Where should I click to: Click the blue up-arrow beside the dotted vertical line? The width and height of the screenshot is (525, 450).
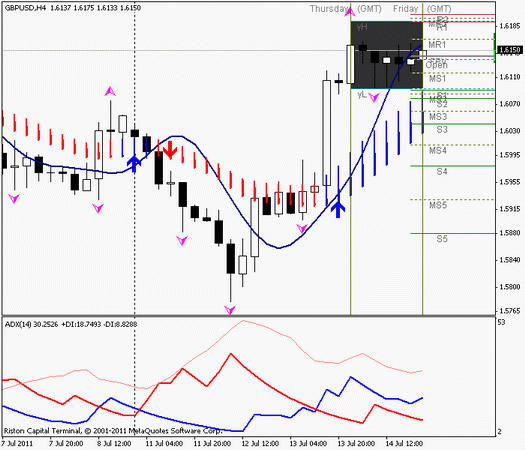coord(134,164)
